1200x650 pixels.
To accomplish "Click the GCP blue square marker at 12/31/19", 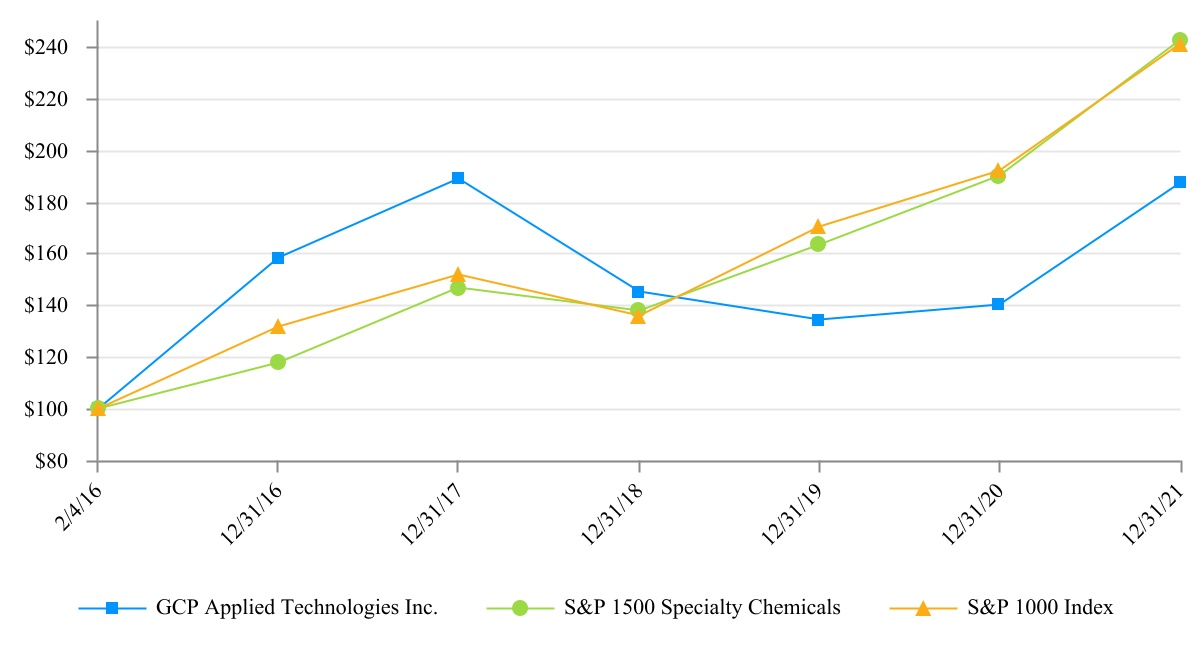I will click(x=818, y=320).
